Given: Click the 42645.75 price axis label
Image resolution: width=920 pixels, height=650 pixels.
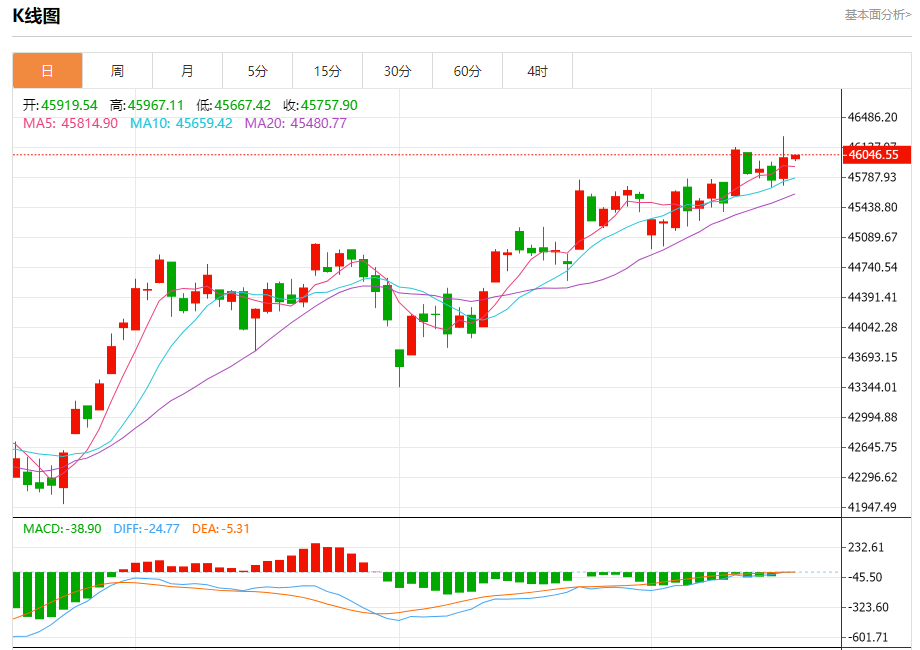Looking at the screenshot, I should [872, 447].
